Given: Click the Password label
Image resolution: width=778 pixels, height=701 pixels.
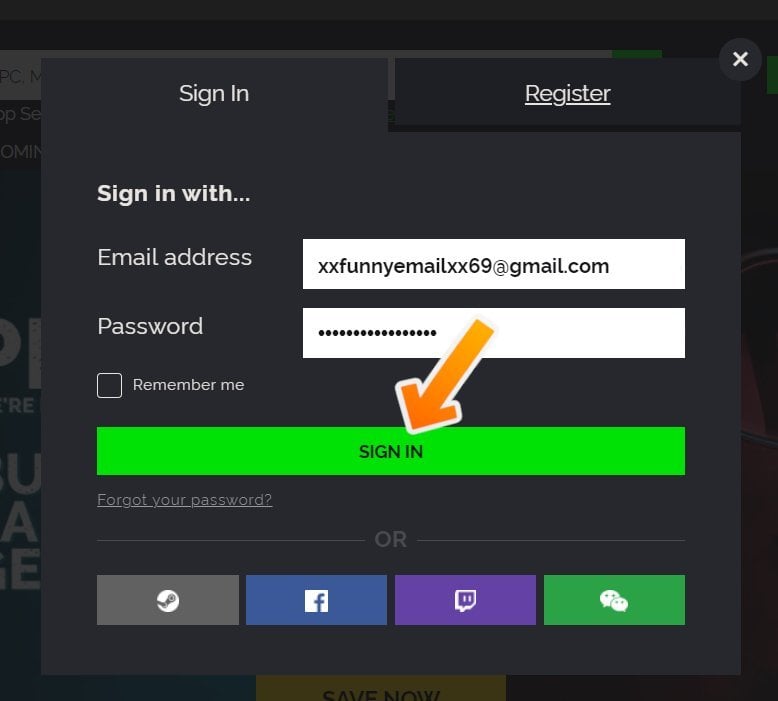Looking at the screenshot, I should pos(150,326).
